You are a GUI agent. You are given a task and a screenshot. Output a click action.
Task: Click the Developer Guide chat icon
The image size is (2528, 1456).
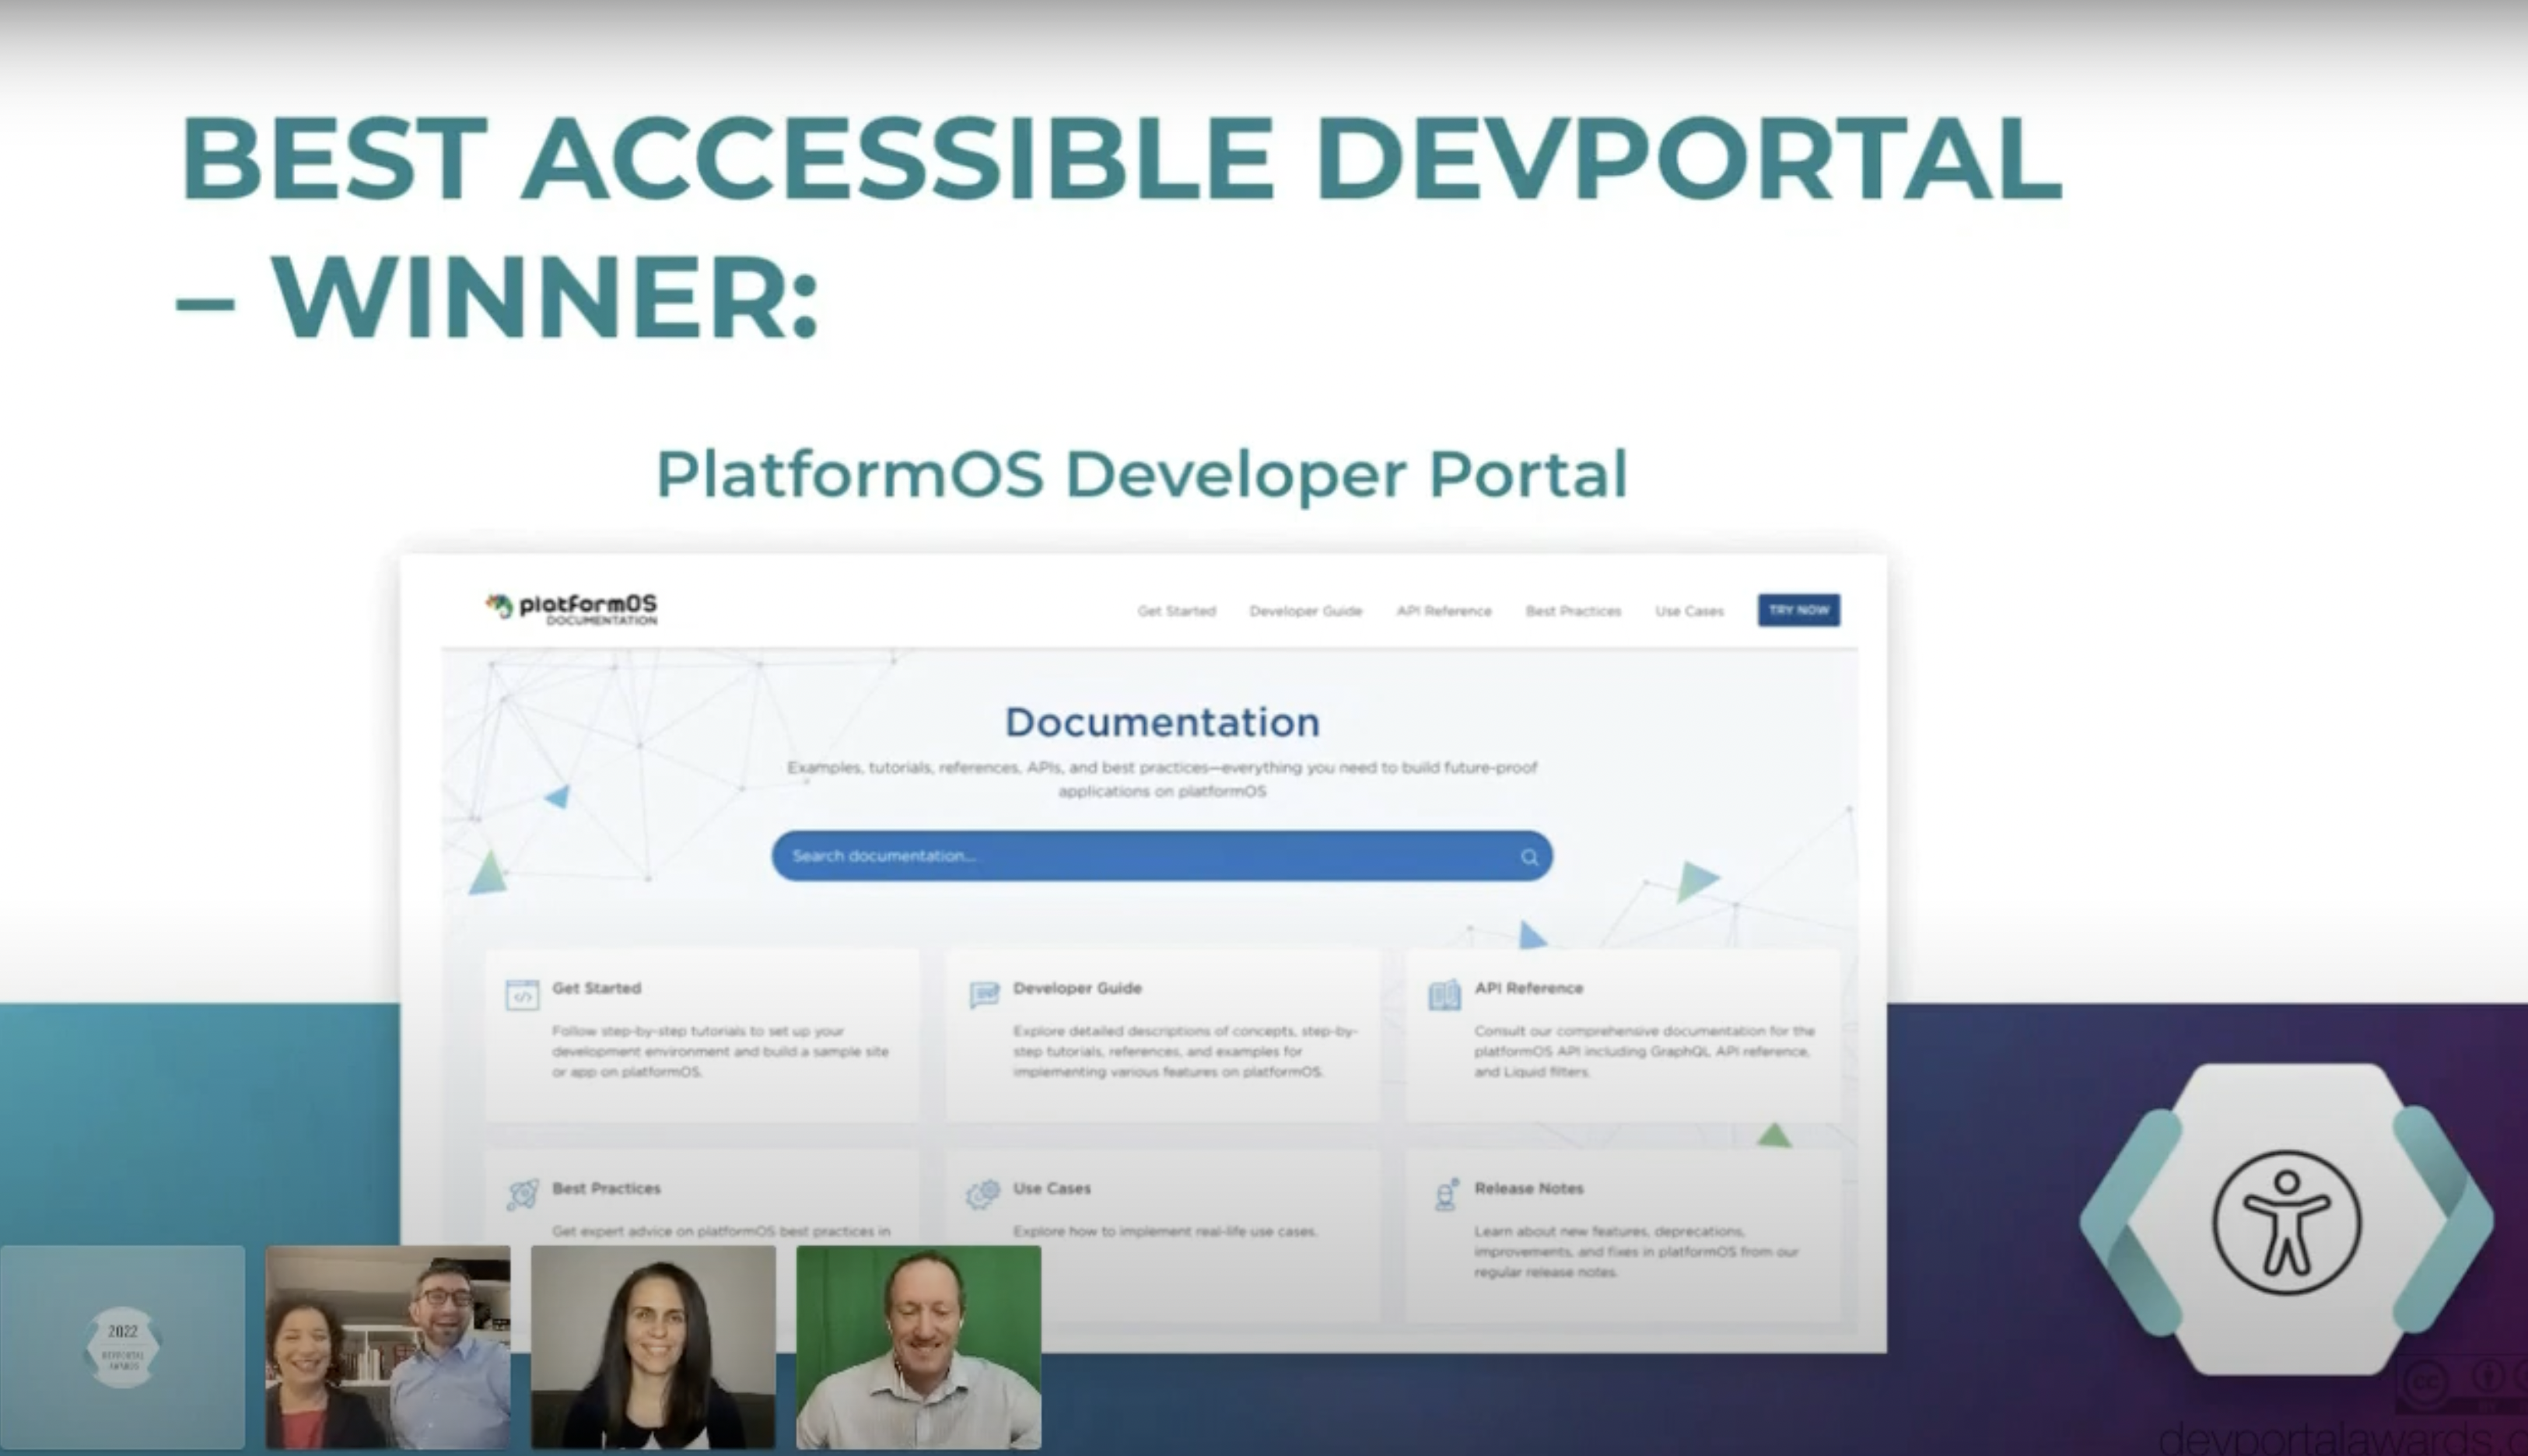(984, 994)
